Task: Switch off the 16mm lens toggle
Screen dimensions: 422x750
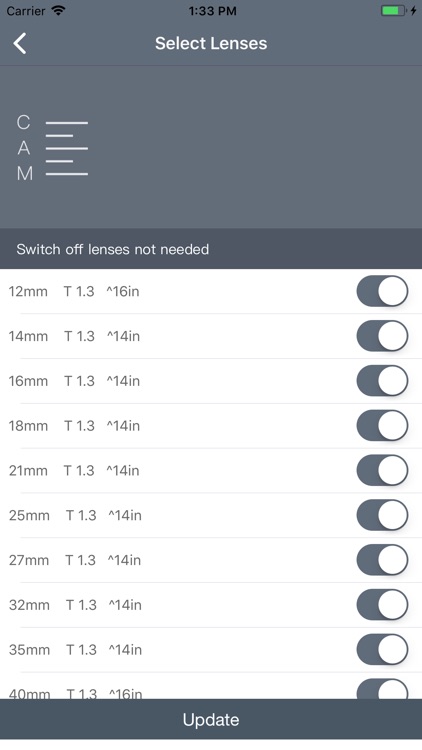Action: coord(382,381)
